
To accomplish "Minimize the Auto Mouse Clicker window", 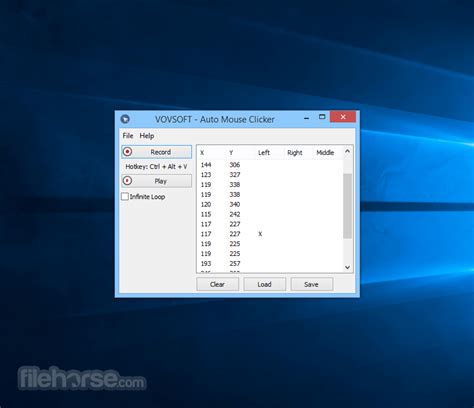I will tap(307, 118).
